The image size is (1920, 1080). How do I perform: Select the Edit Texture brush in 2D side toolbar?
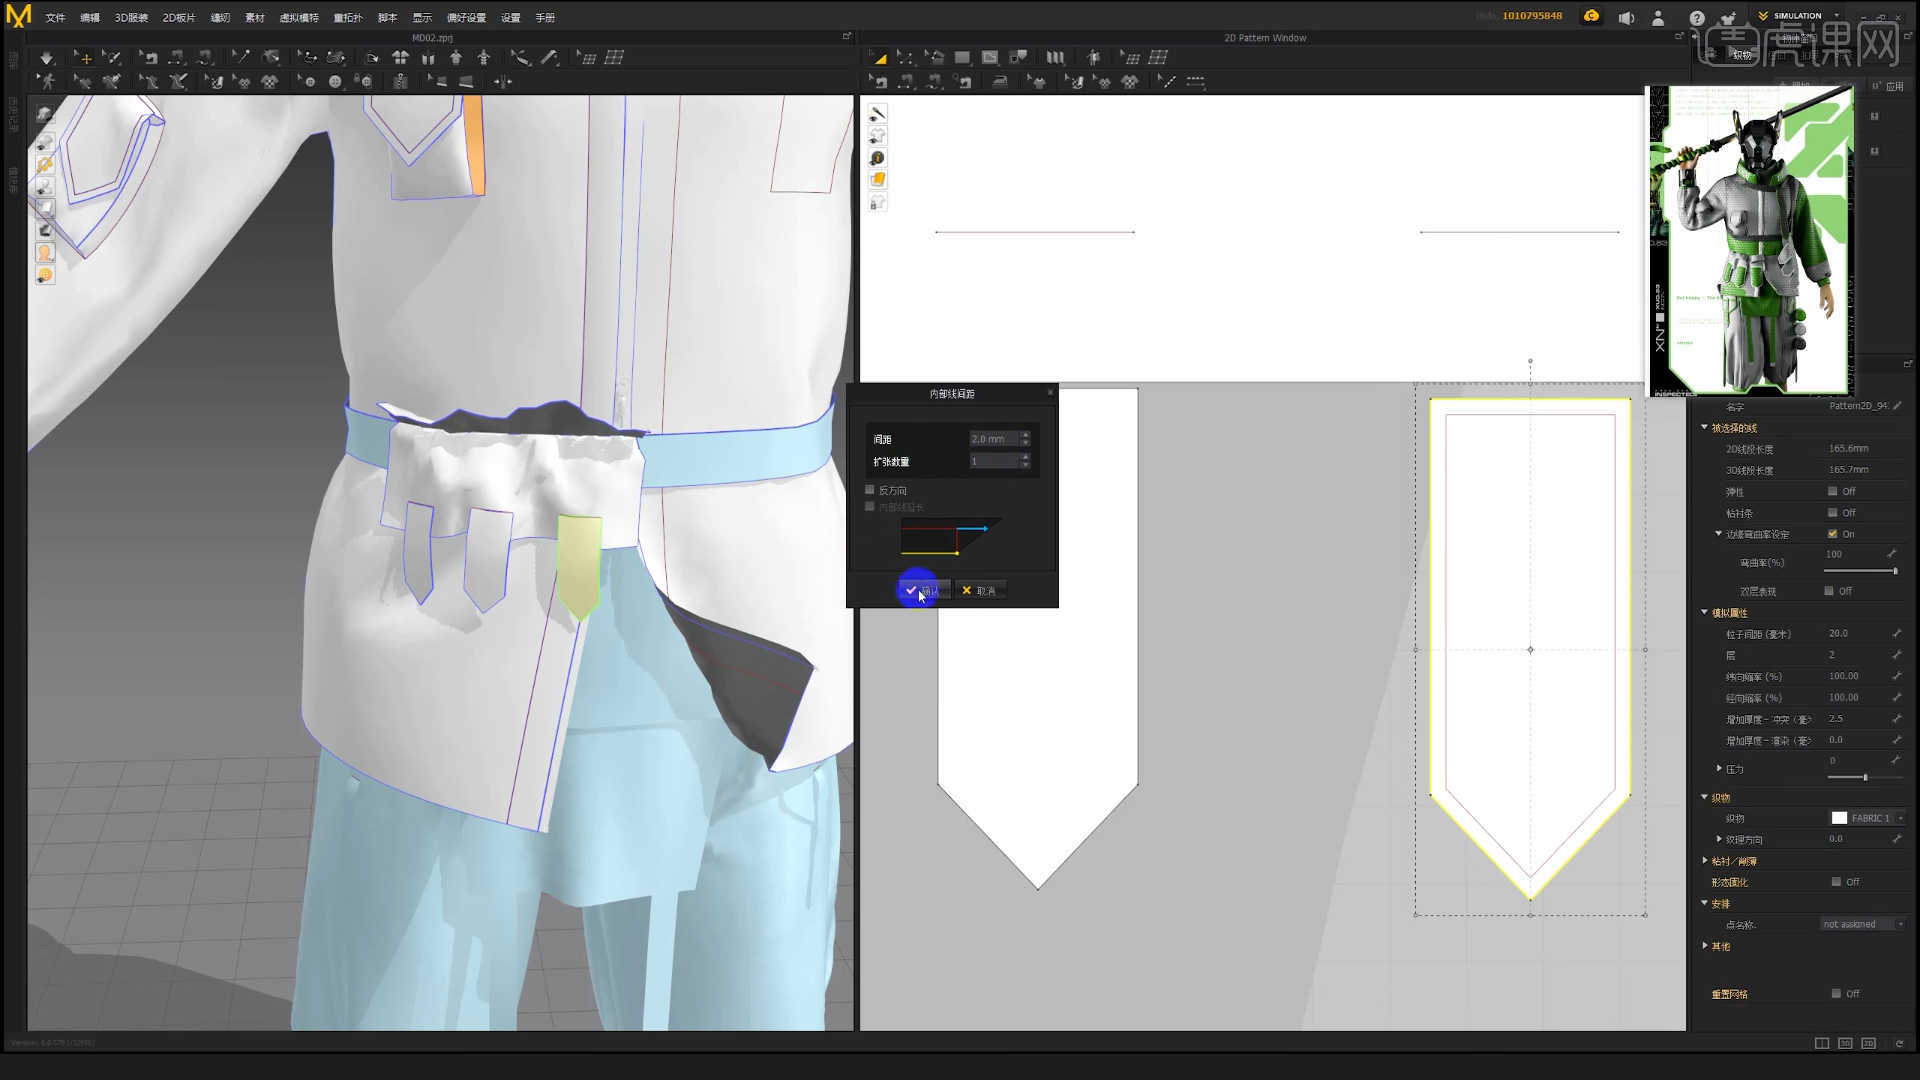(x=877, y=113)
